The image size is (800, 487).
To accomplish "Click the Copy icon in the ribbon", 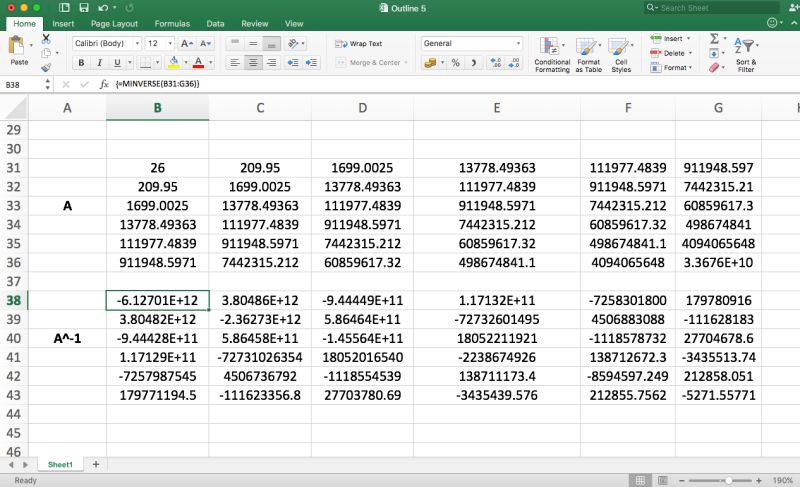I will point(46,53).
